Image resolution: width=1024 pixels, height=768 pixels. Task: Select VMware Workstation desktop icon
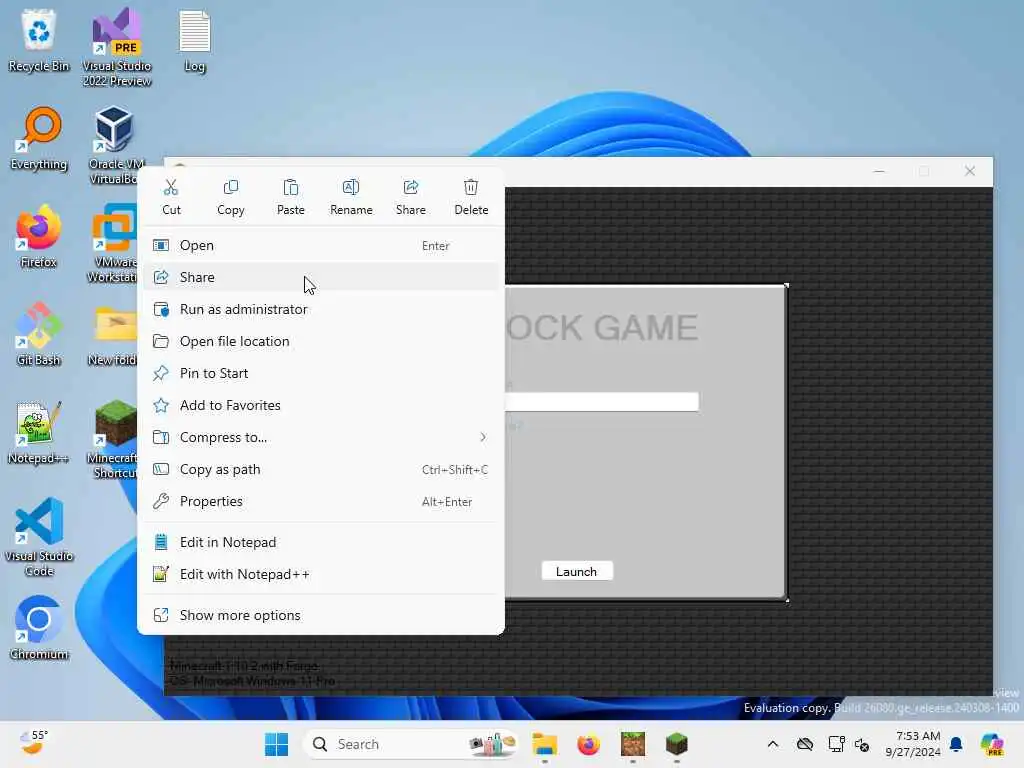tap(112, 243)
